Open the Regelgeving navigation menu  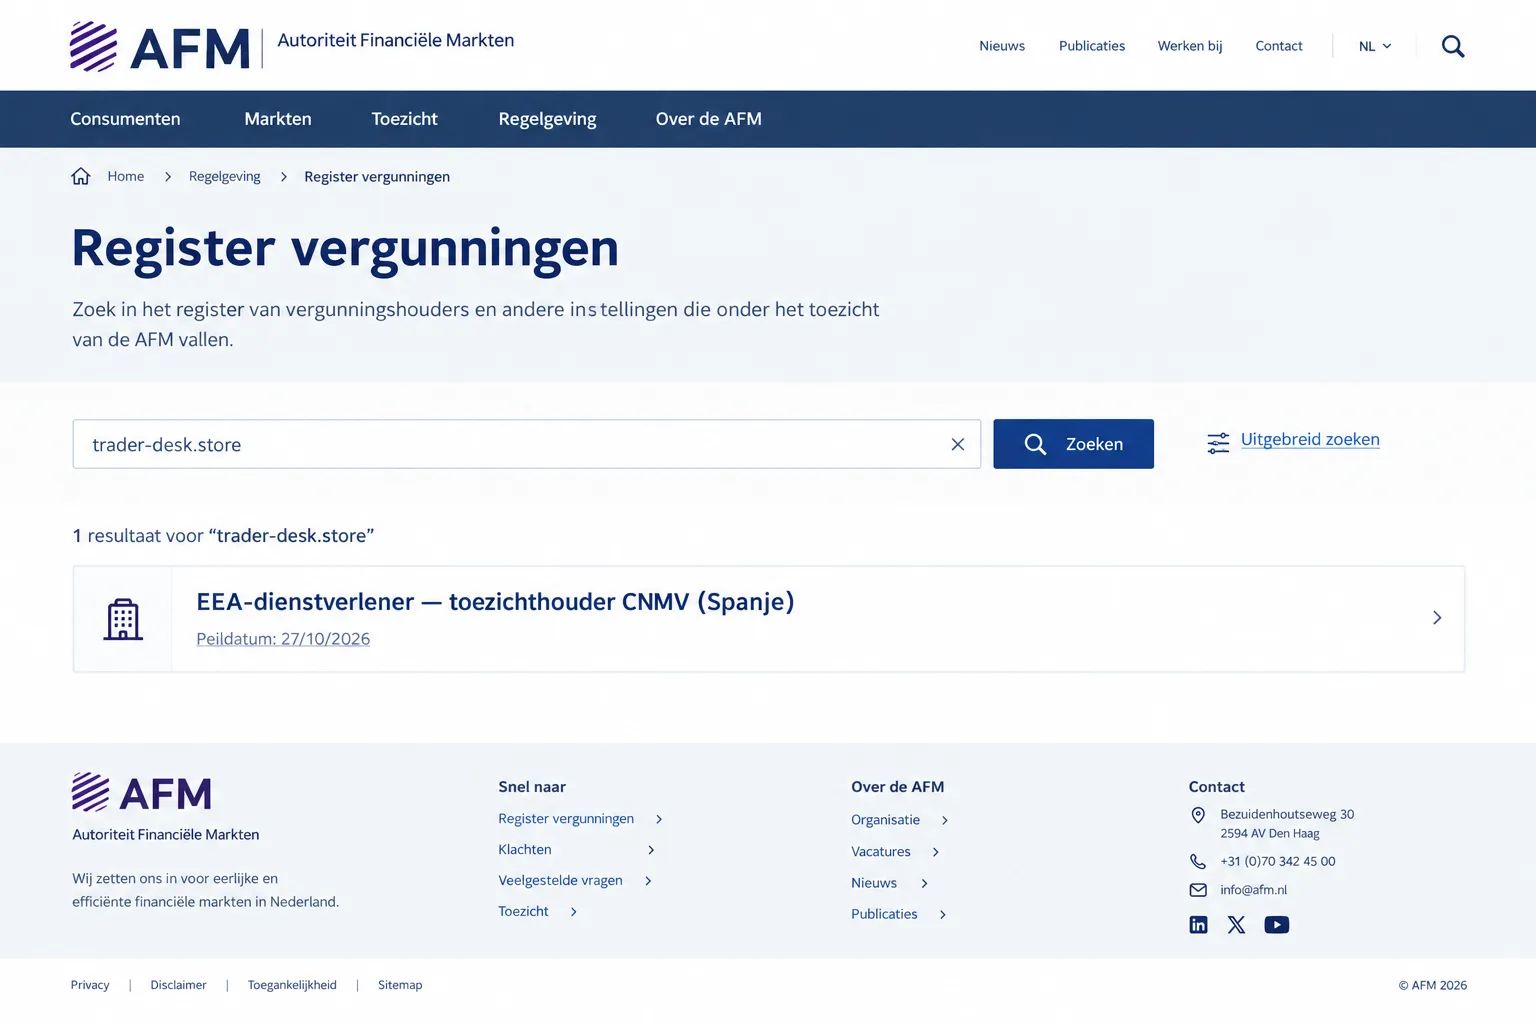pyautogui.click(x=547, y=119)
